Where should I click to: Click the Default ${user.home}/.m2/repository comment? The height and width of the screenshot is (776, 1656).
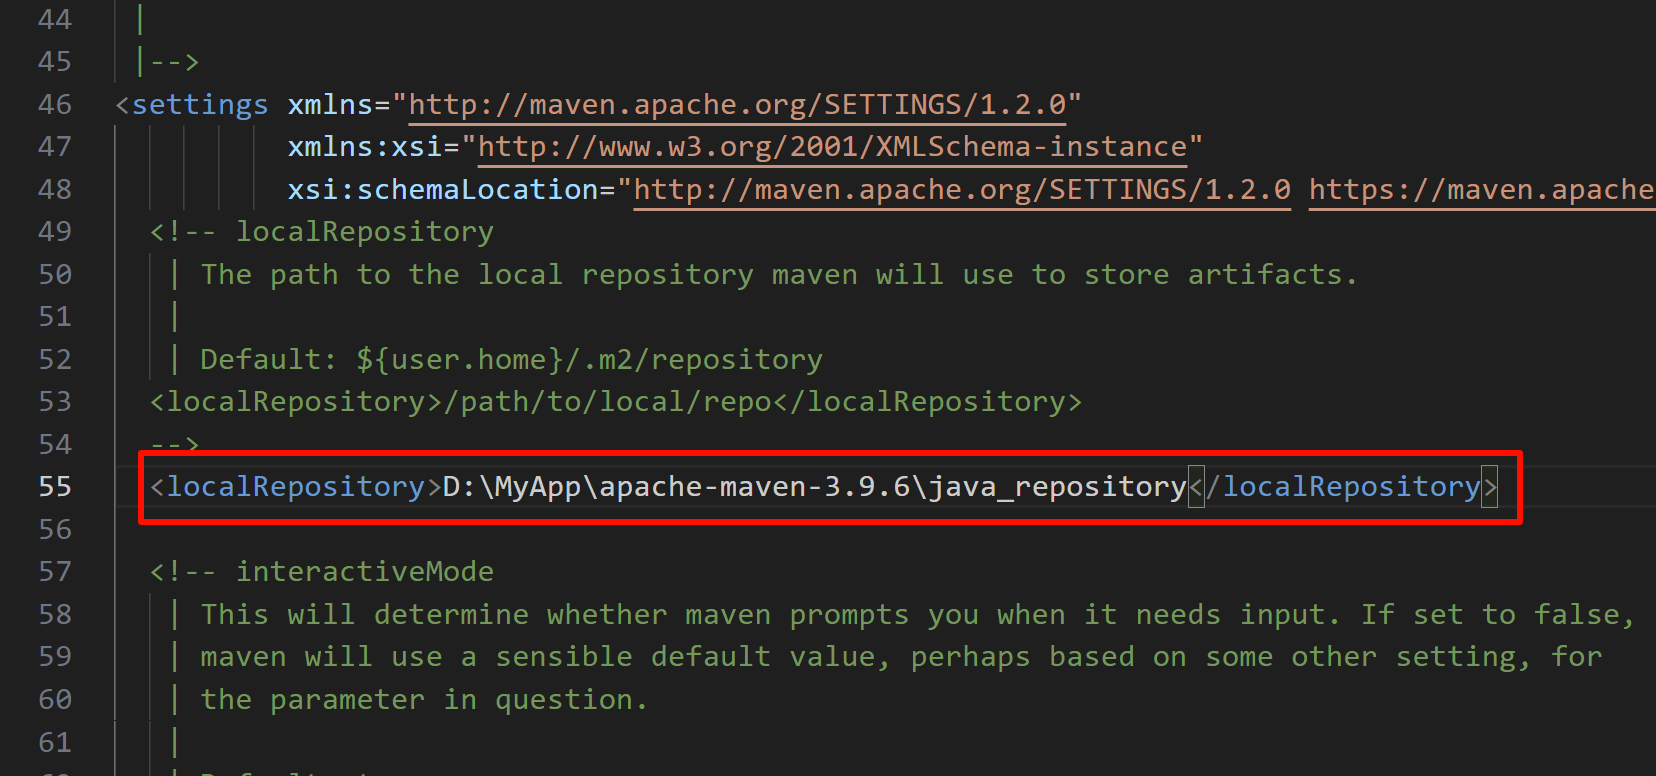pyautogui.click(x=511, y=360)
